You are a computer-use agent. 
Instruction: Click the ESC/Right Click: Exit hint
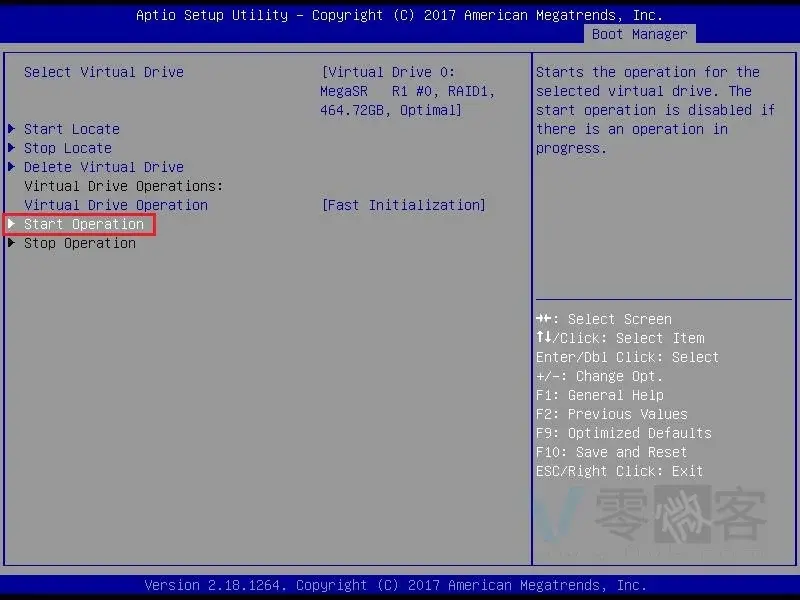619,471
